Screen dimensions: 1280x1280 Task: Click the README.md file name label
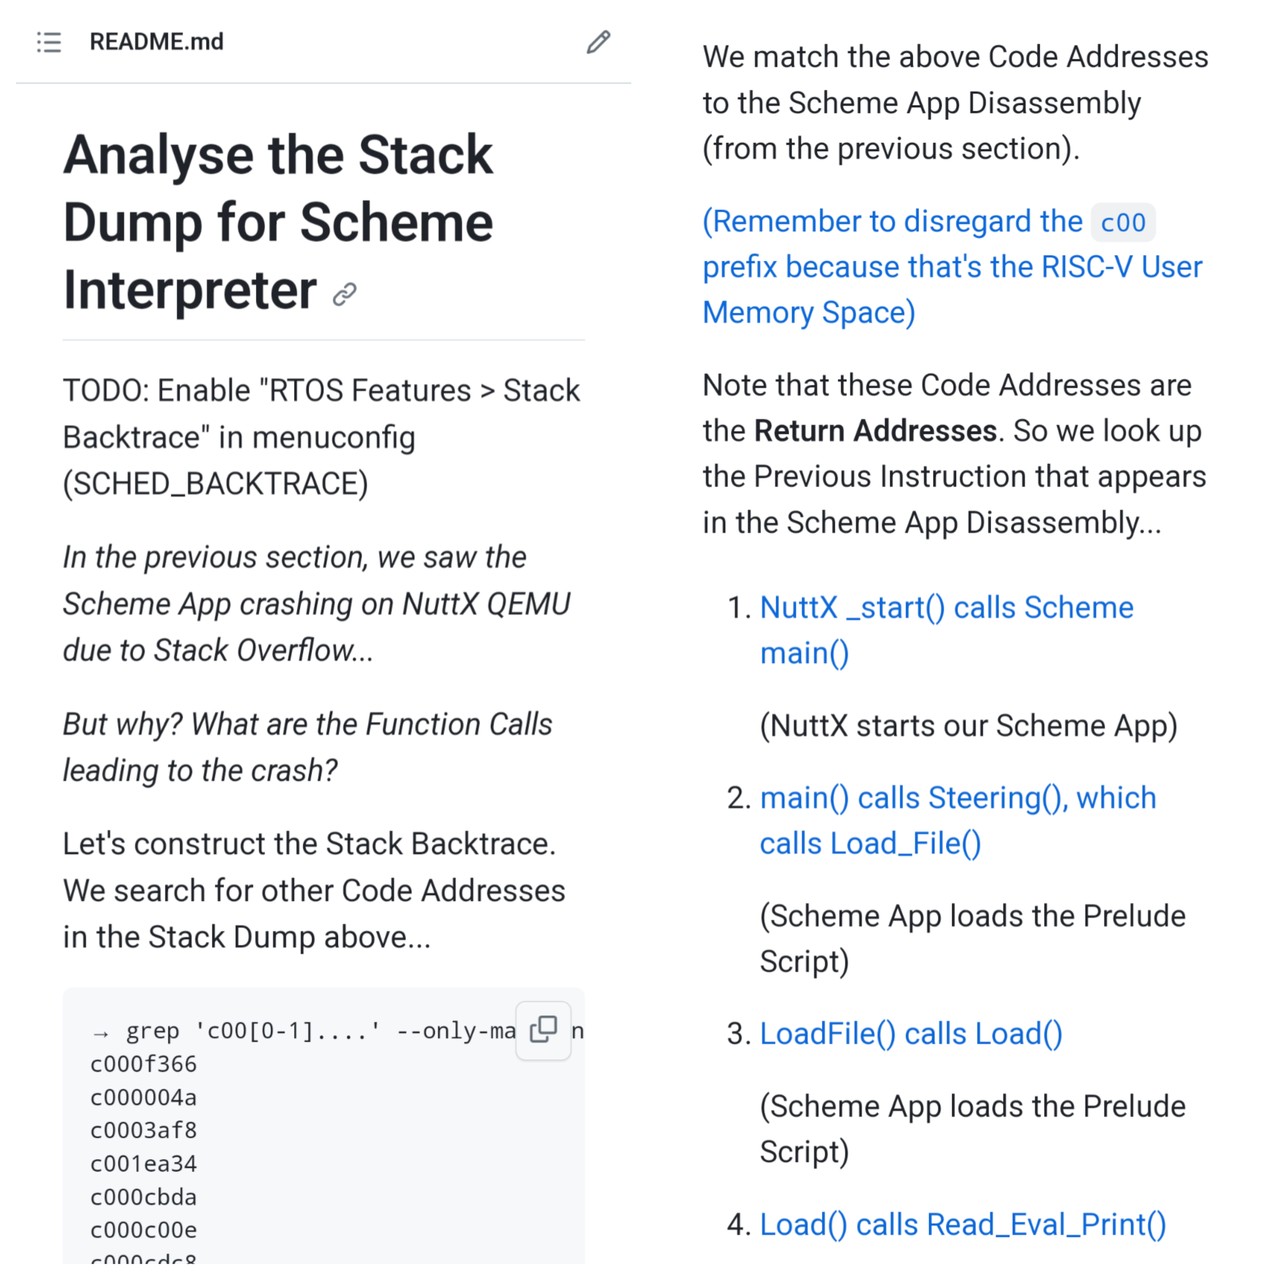click(156, 42)
